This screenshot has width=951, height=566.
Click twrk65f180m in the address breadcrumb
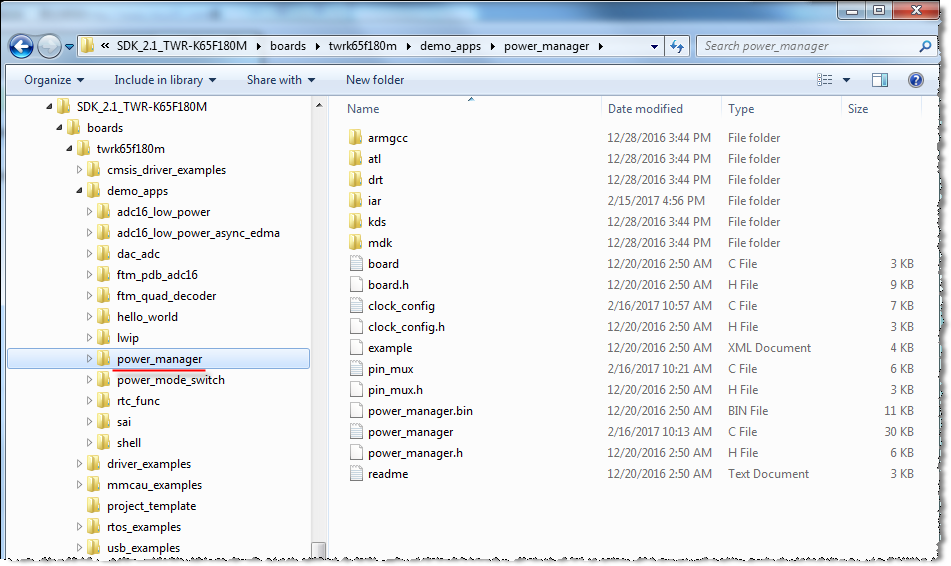pos(363,46)
